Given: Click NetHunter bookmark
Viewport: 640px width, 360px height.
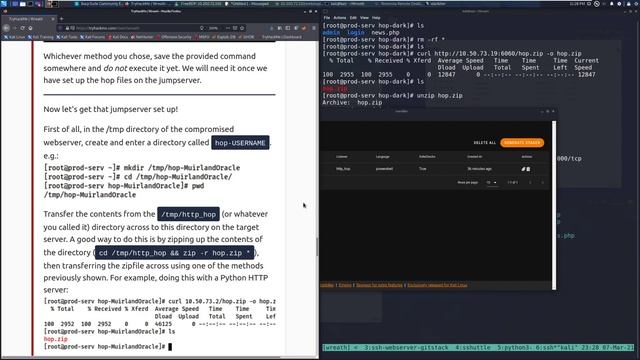Looking at the screenshot, I should tap(142, 37).
